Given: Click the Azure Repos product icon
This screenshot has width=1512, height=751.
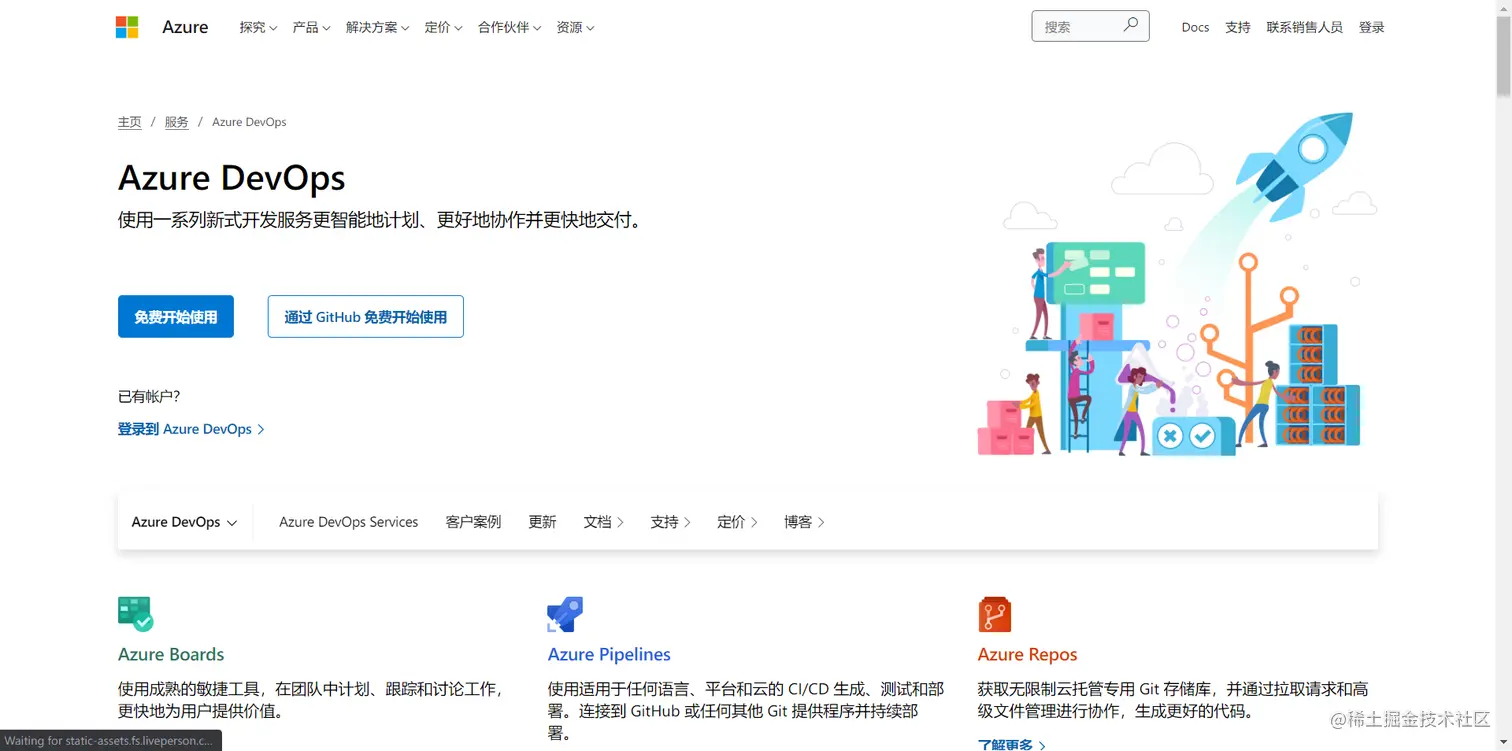Looking at the screenshot, I should tap(995, 613).
